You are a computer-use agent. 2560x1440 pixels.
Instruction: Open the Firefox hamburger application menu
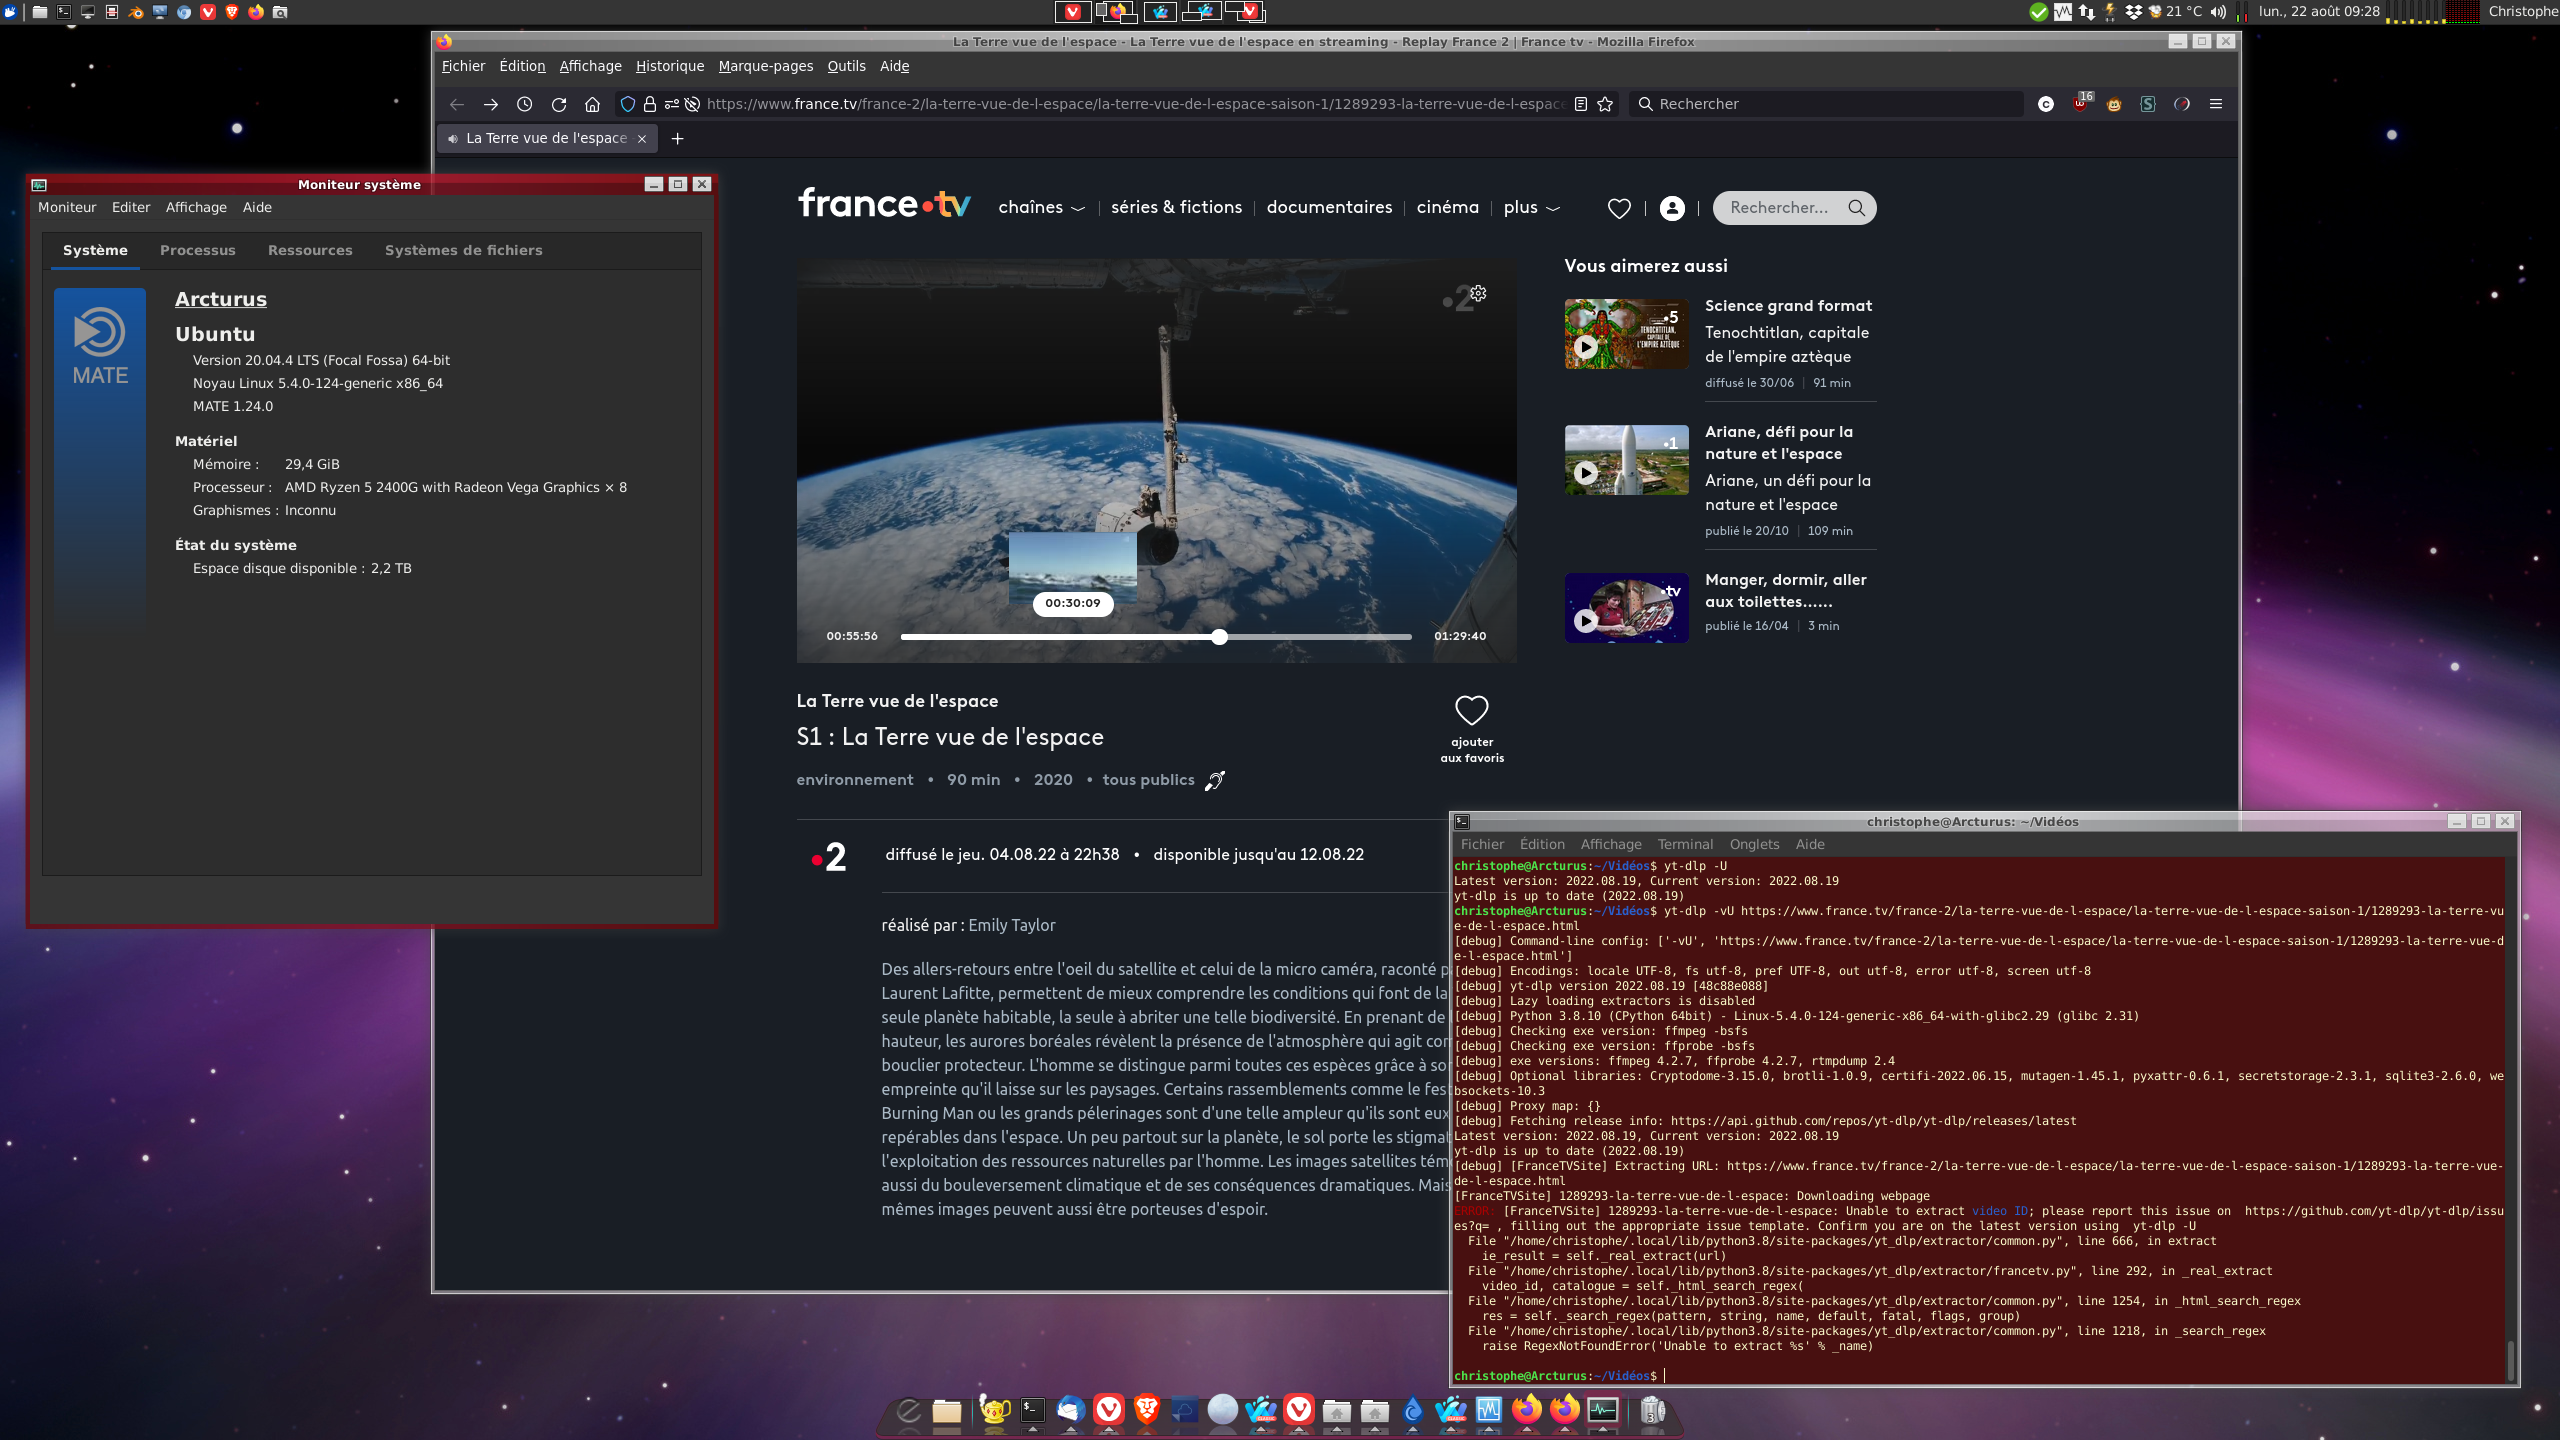point(2217,104)
